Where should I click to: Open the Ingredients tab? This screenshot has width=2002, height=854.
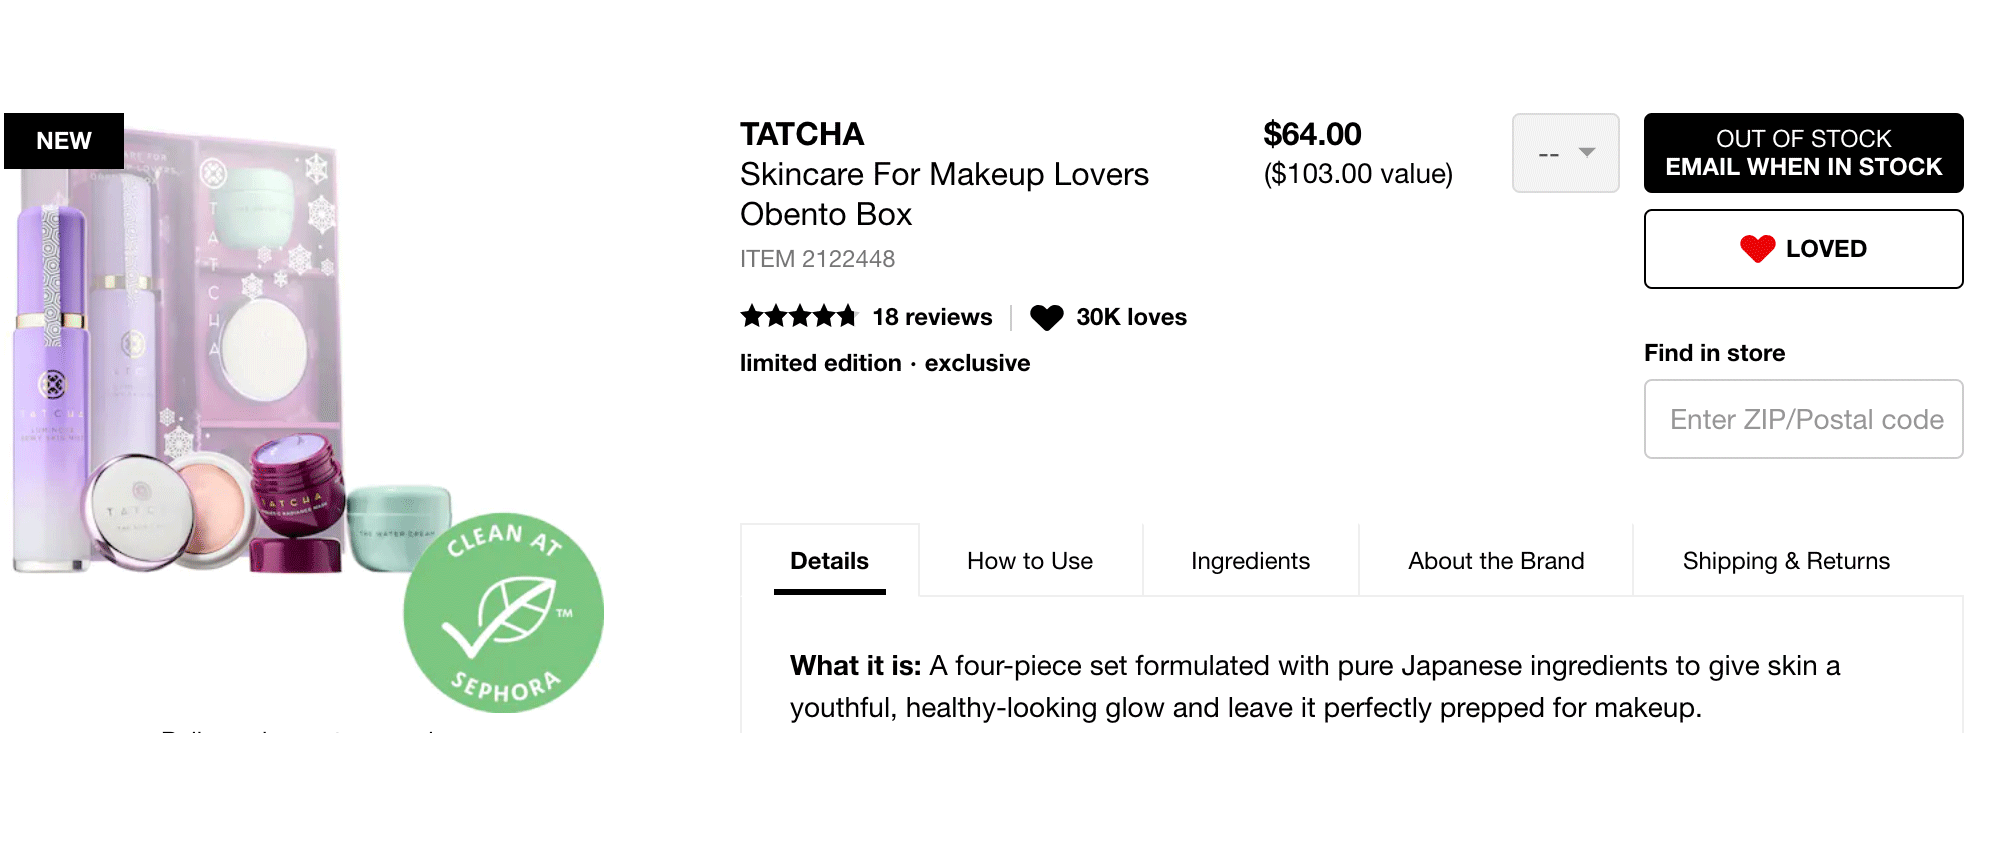(x=1250, y=561)
